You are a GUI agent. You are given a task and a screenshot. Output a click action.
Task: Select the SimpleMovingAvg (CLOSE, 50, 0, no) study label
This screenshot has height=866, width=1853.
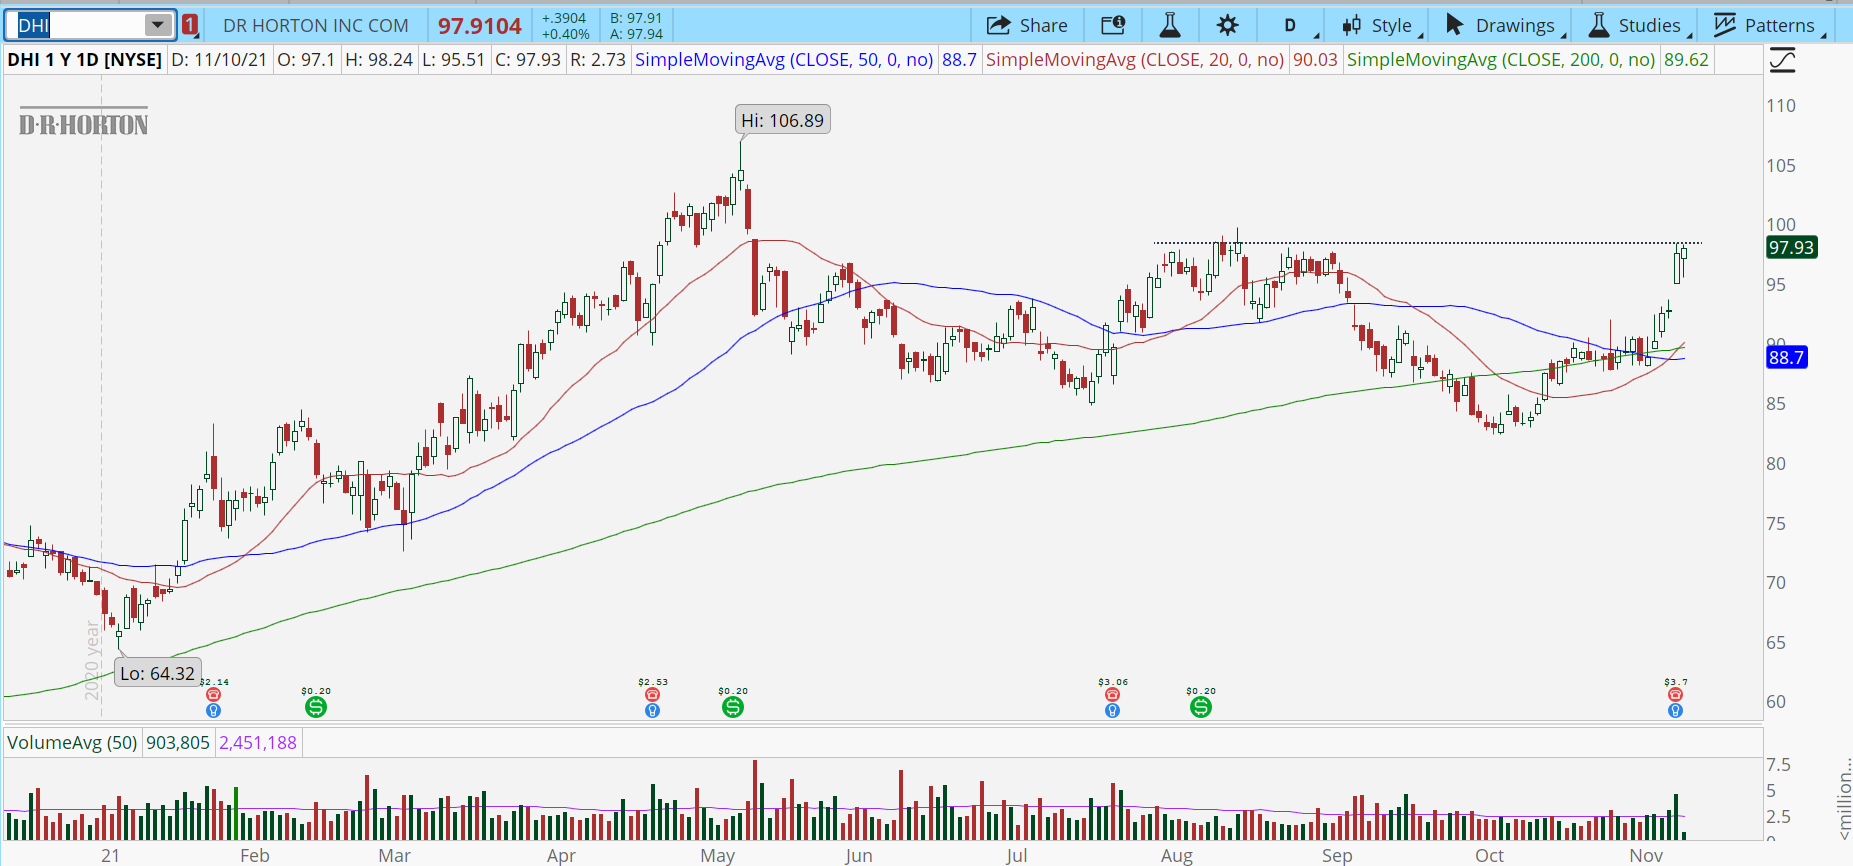click(784, 60)
